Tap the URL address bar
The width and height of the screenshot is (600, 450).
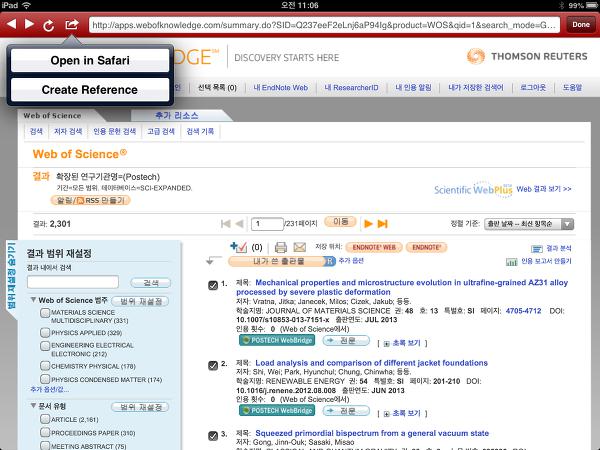coord(324,25)
